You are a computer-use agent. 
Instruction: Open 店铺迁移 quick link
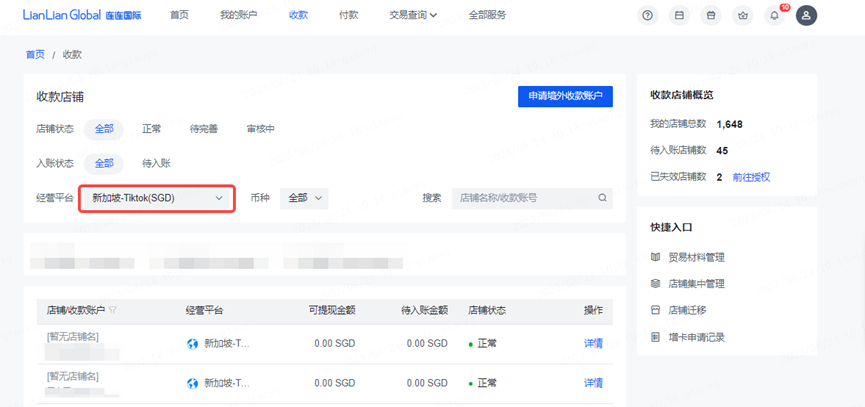coord(687,310)
